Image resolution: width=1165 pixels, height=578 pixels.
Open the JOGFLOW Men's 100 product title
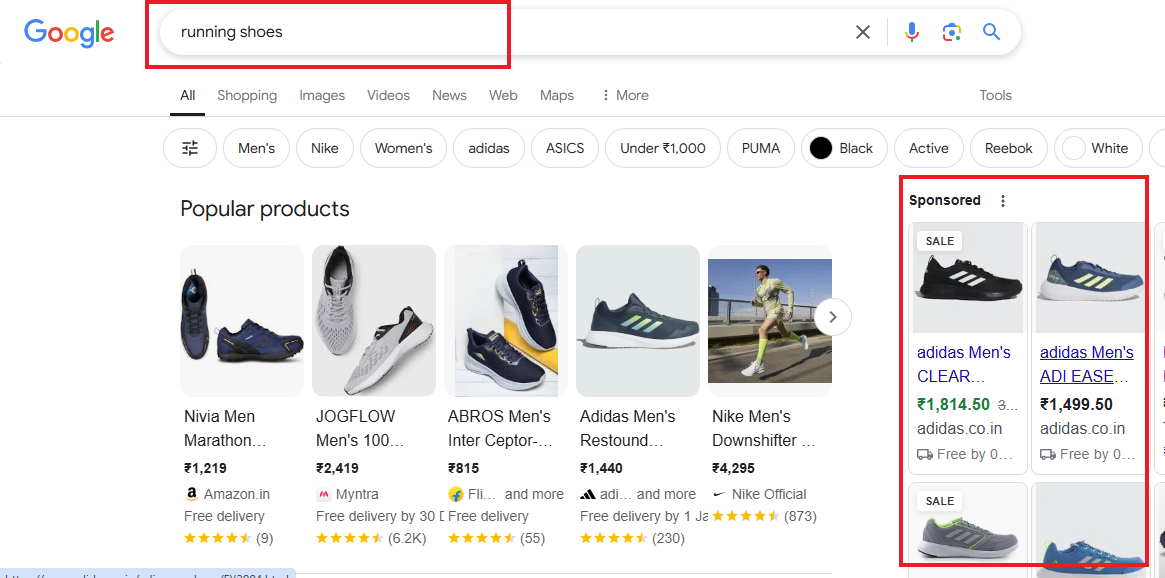360,428
